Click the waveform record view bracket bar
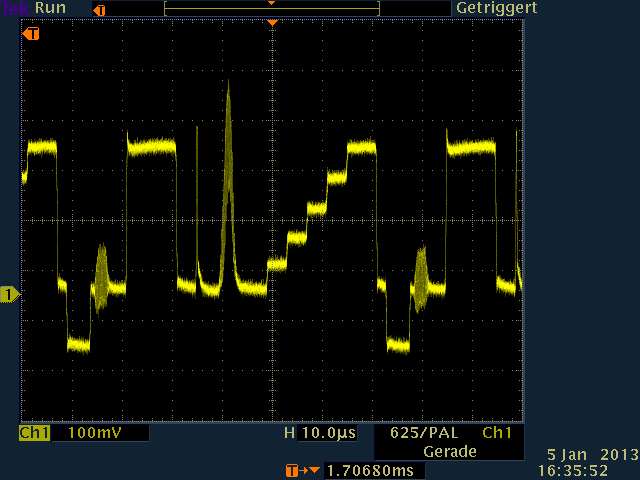Image resolution: width=640 pixels, height=480 pixels. (272, 9)
